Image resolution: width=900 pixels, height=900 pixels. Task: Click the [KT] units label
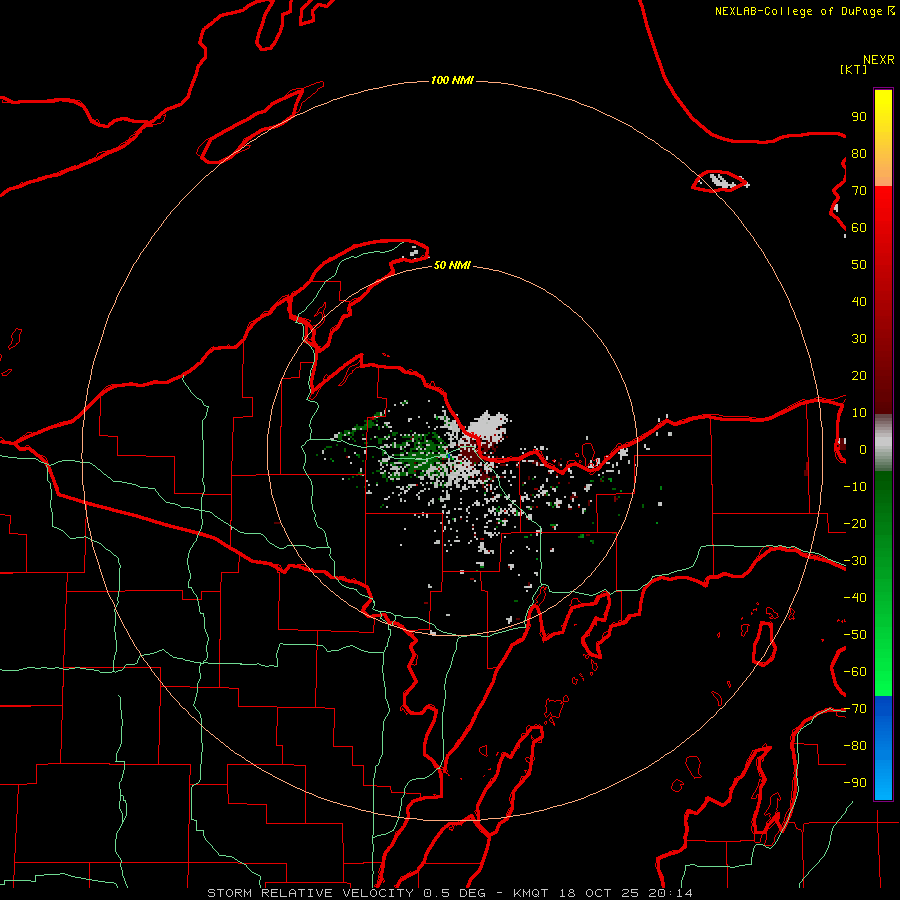click(854, 69)
